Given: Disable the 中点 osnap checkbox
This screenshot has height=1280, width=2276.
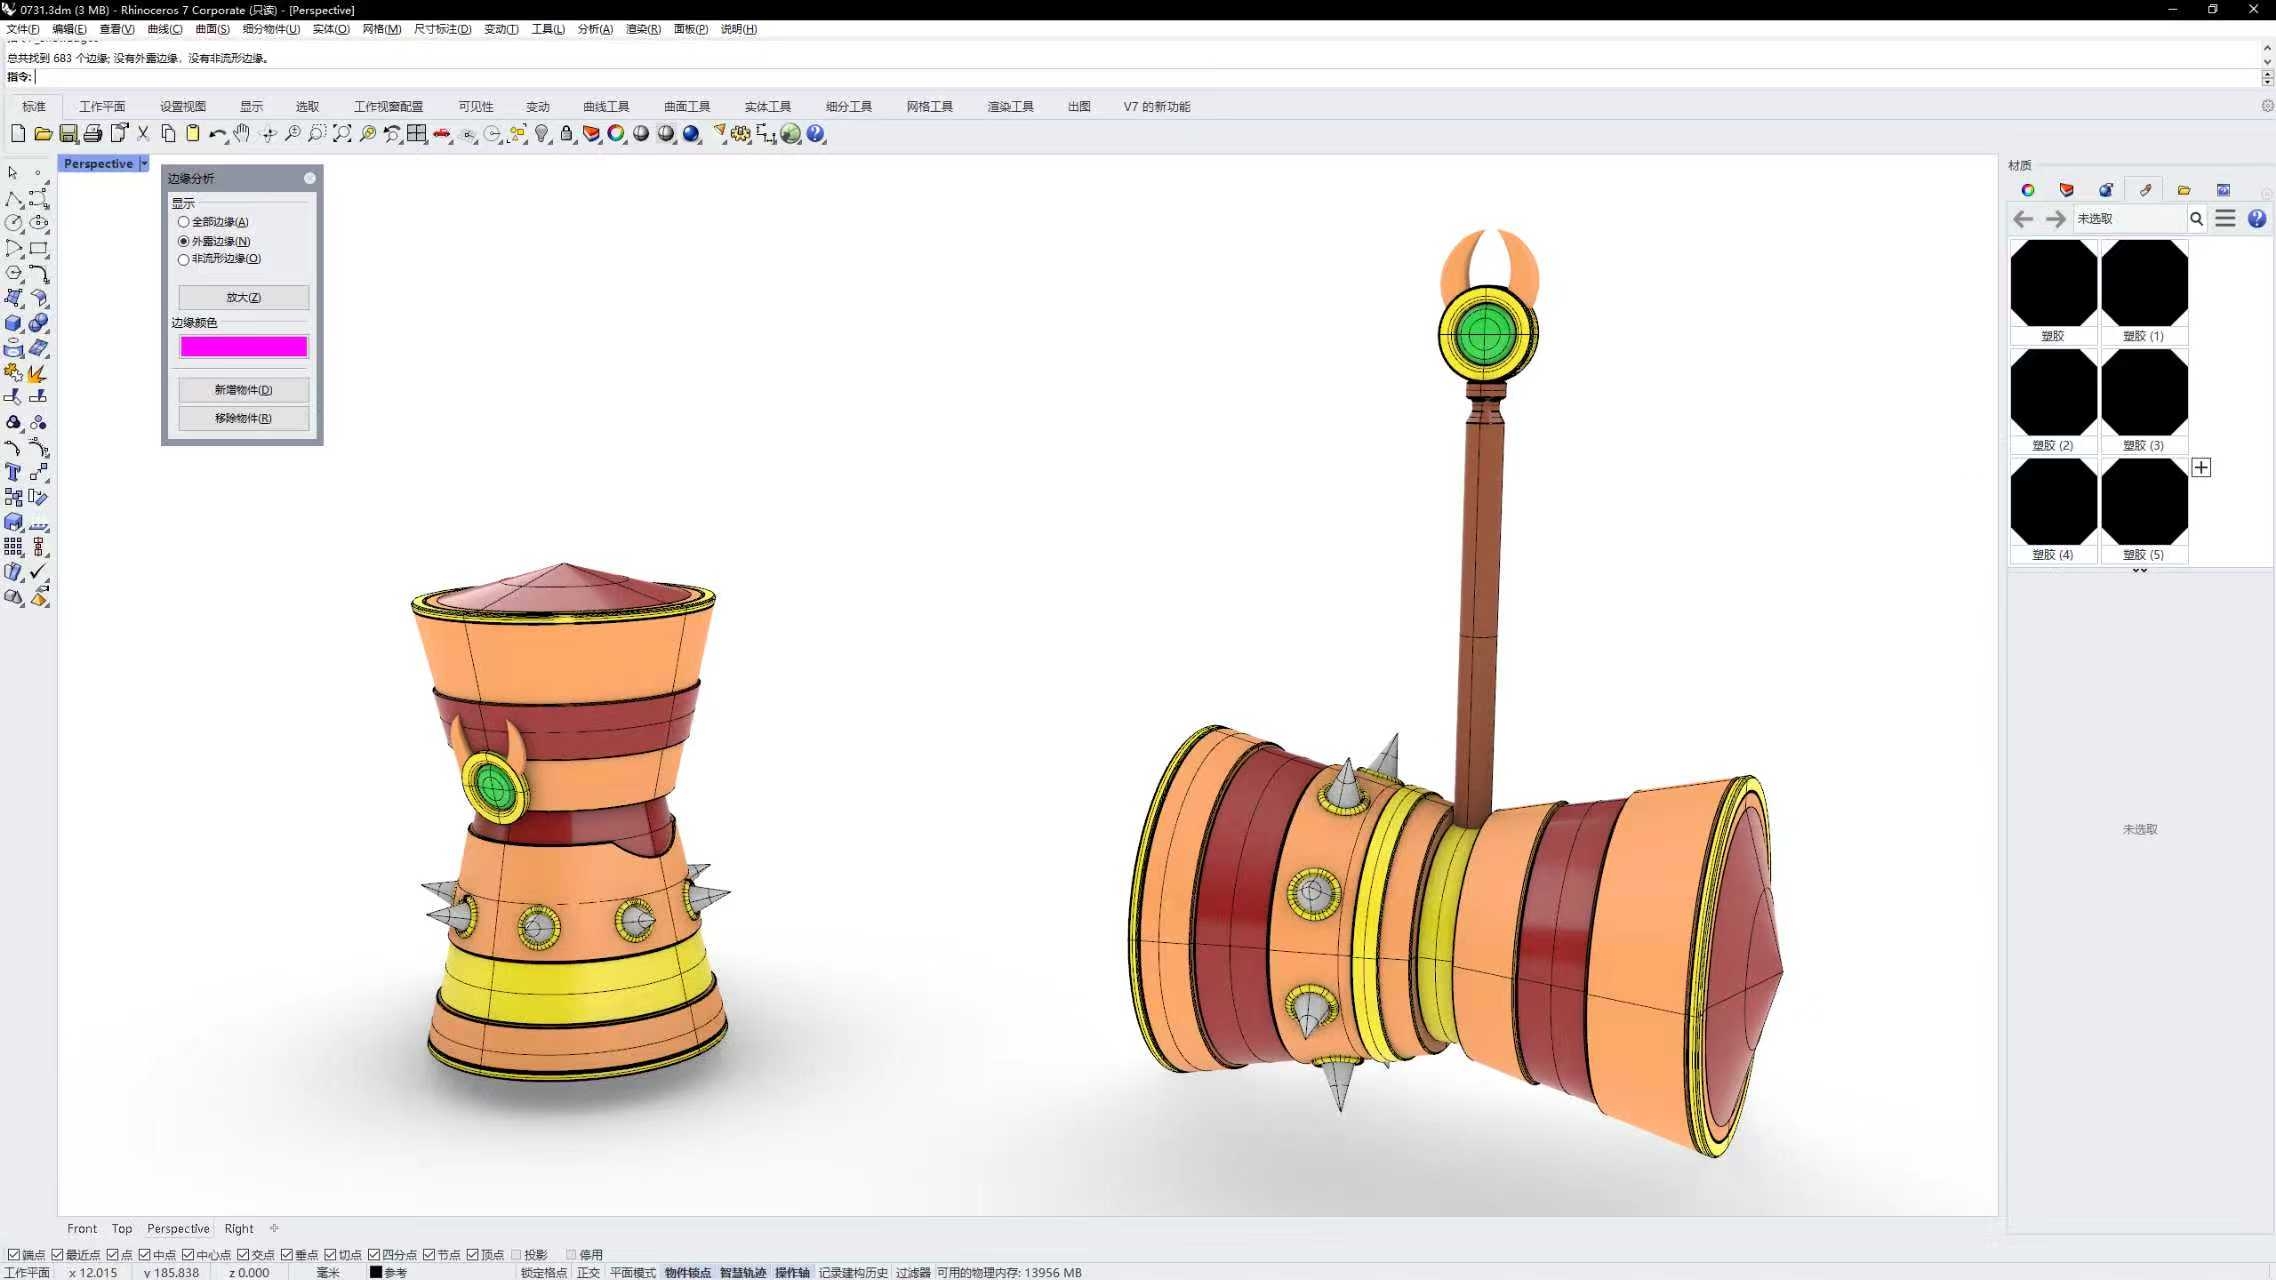Looking at the screenshot, I should pyautogui.click(x=146, y=1254).
